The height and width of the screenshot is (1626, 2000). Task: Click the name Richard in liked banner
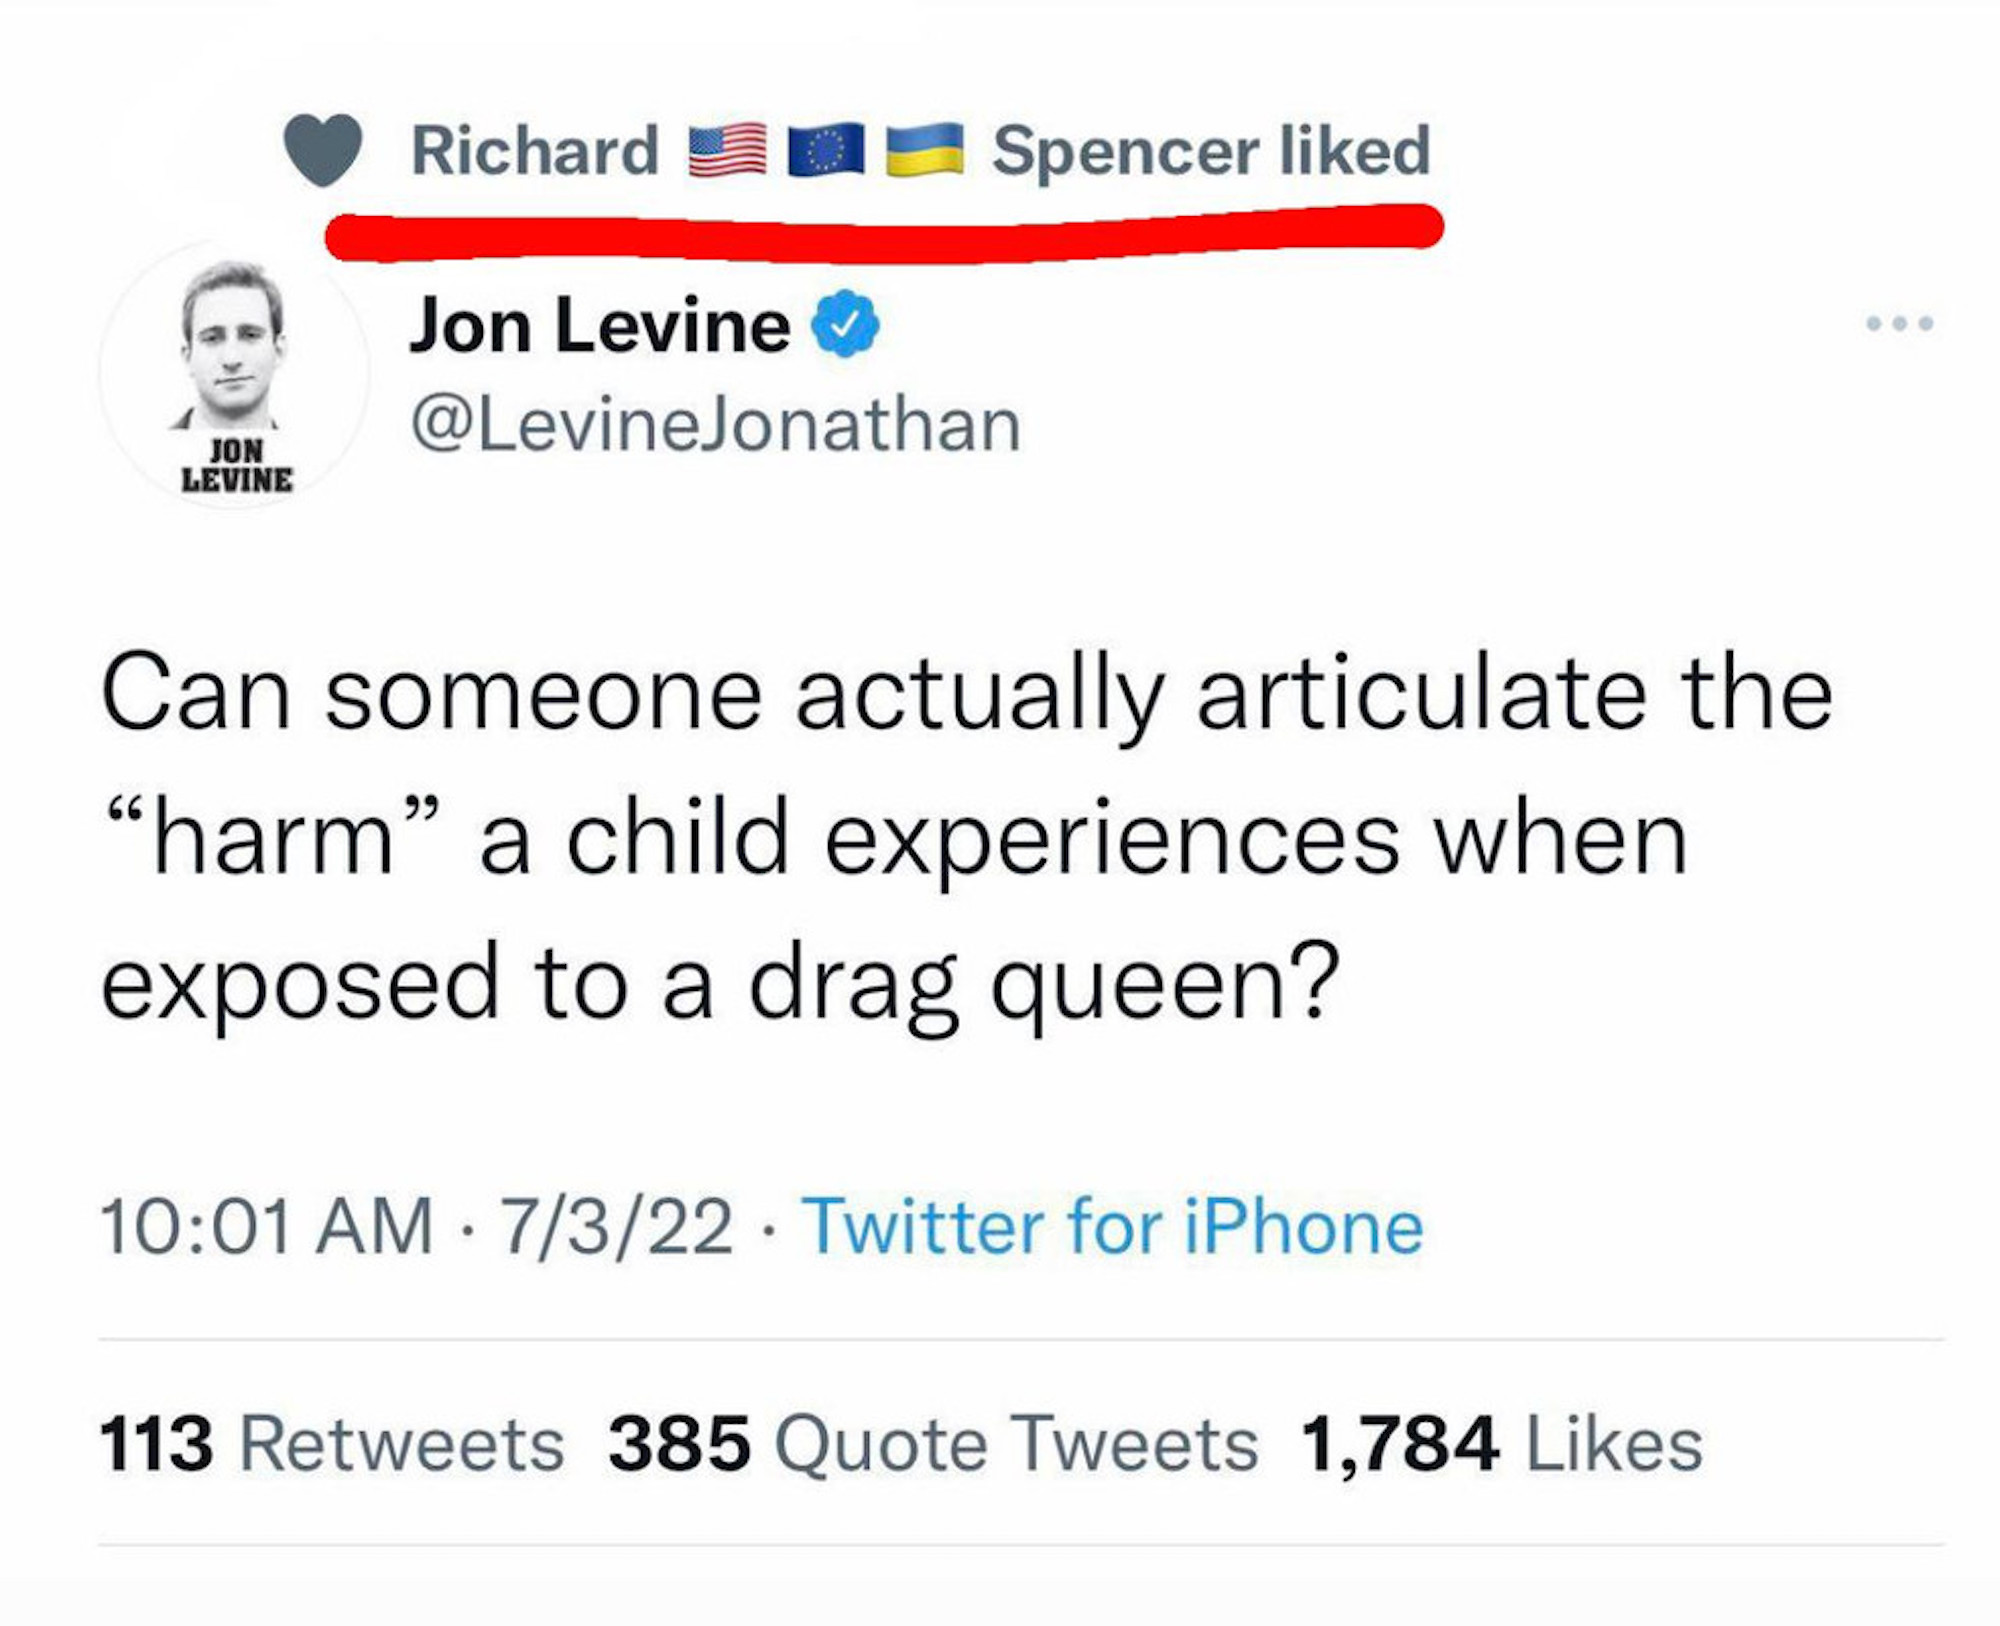click(x=535, y=151)
